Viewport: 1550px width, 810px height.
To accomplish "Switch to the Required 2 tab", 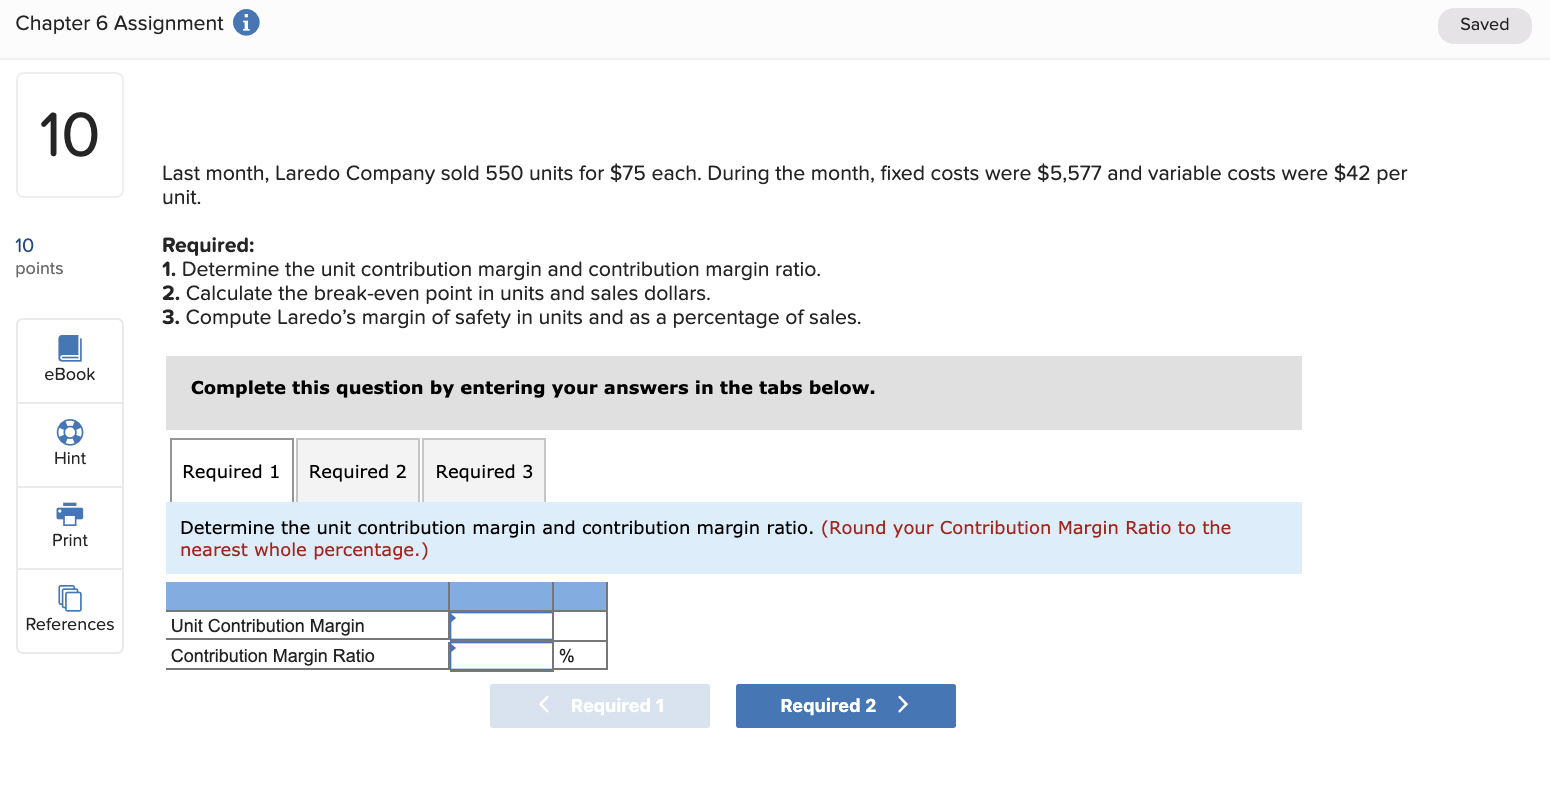I will 357,470.
